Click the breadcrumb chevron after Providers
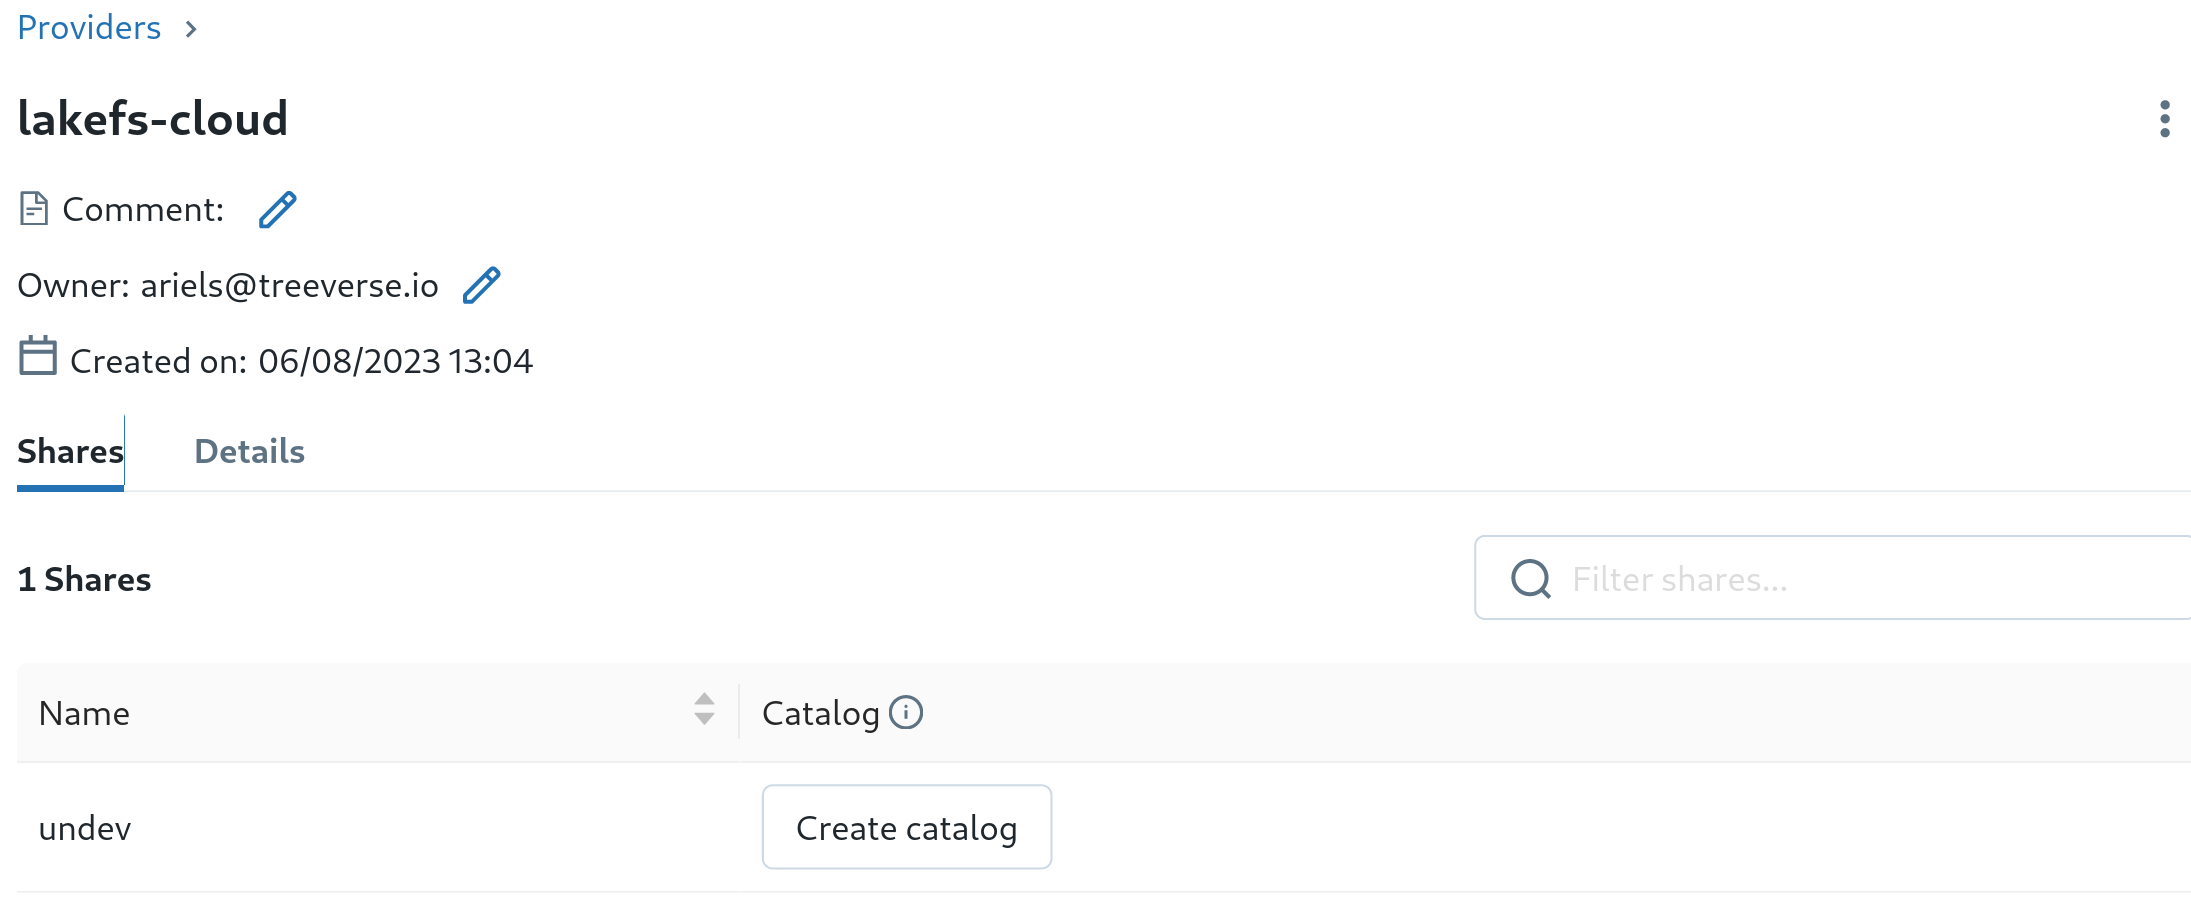The height and width of the screenshot is (910, 2191). point(191,29)
